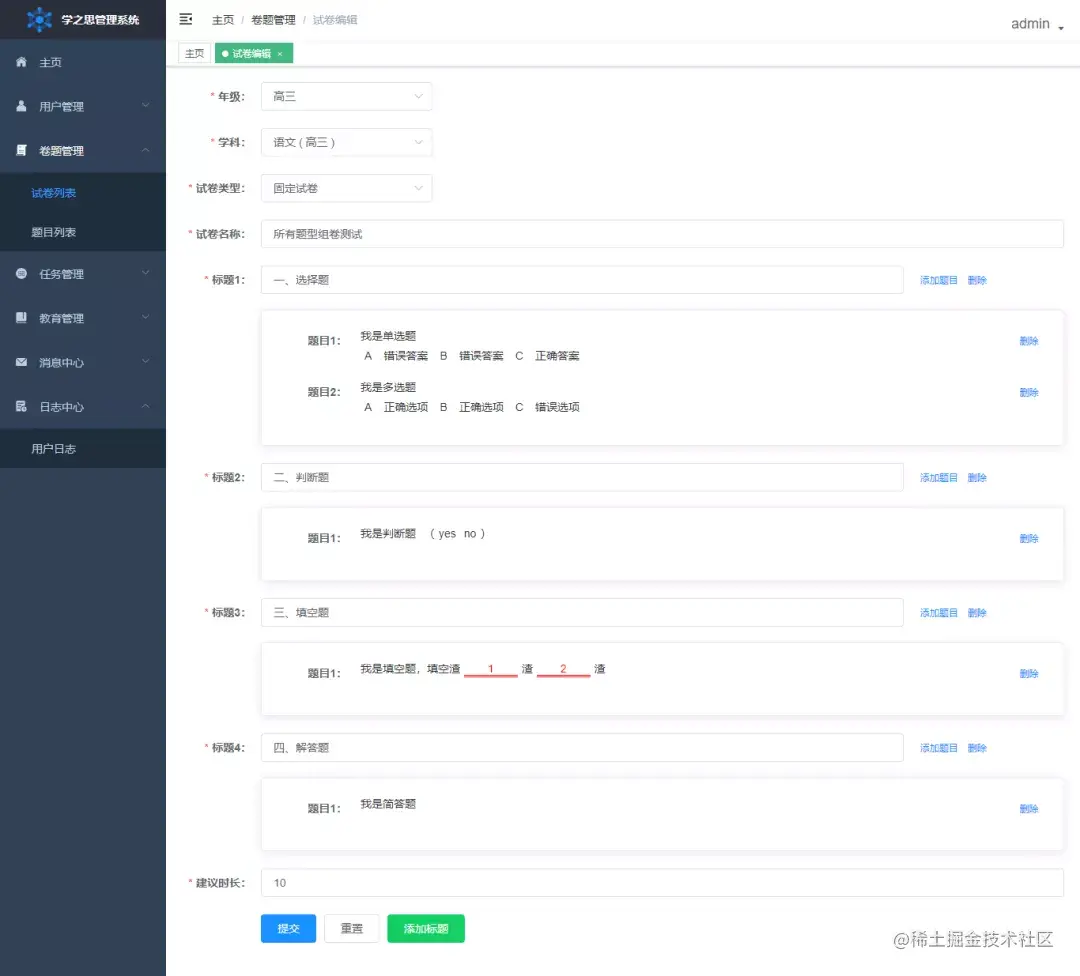The image size is (1080, 976).
Task: Focus the 试卷名称 input field
Action: (x=662, y=233)
